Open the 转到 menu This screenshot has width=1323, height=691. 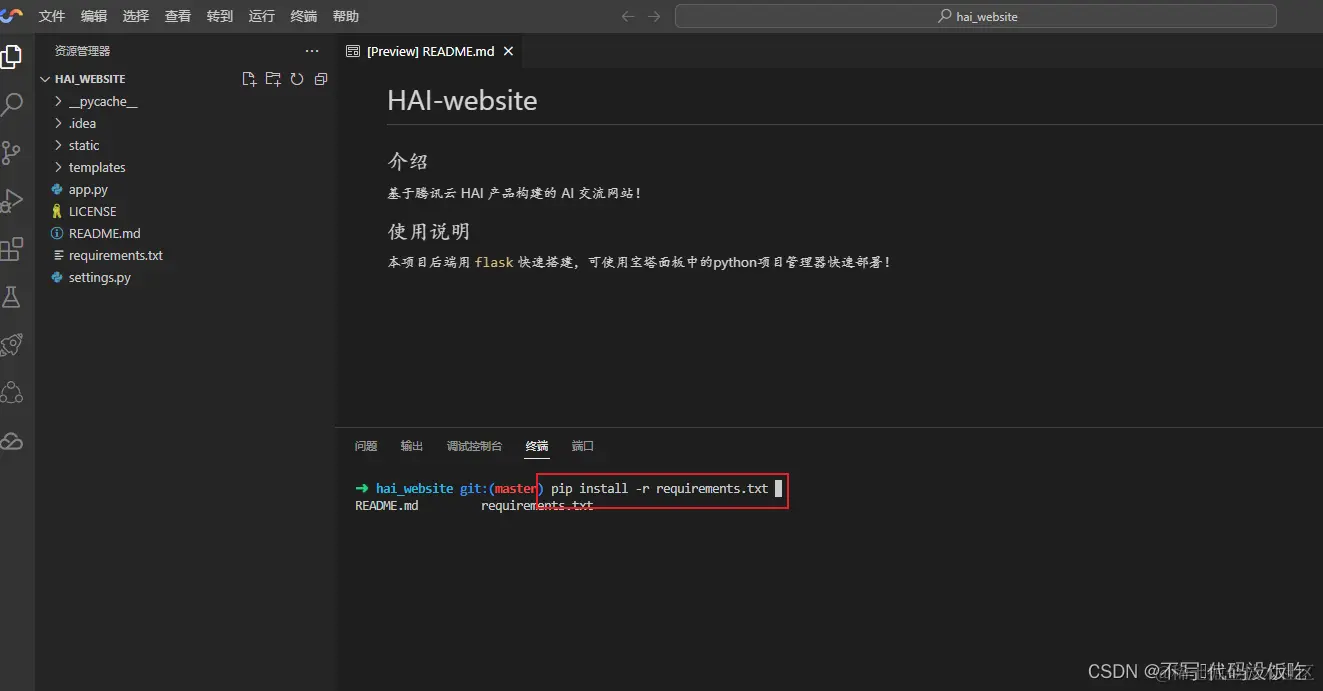(x=220, y=16)
